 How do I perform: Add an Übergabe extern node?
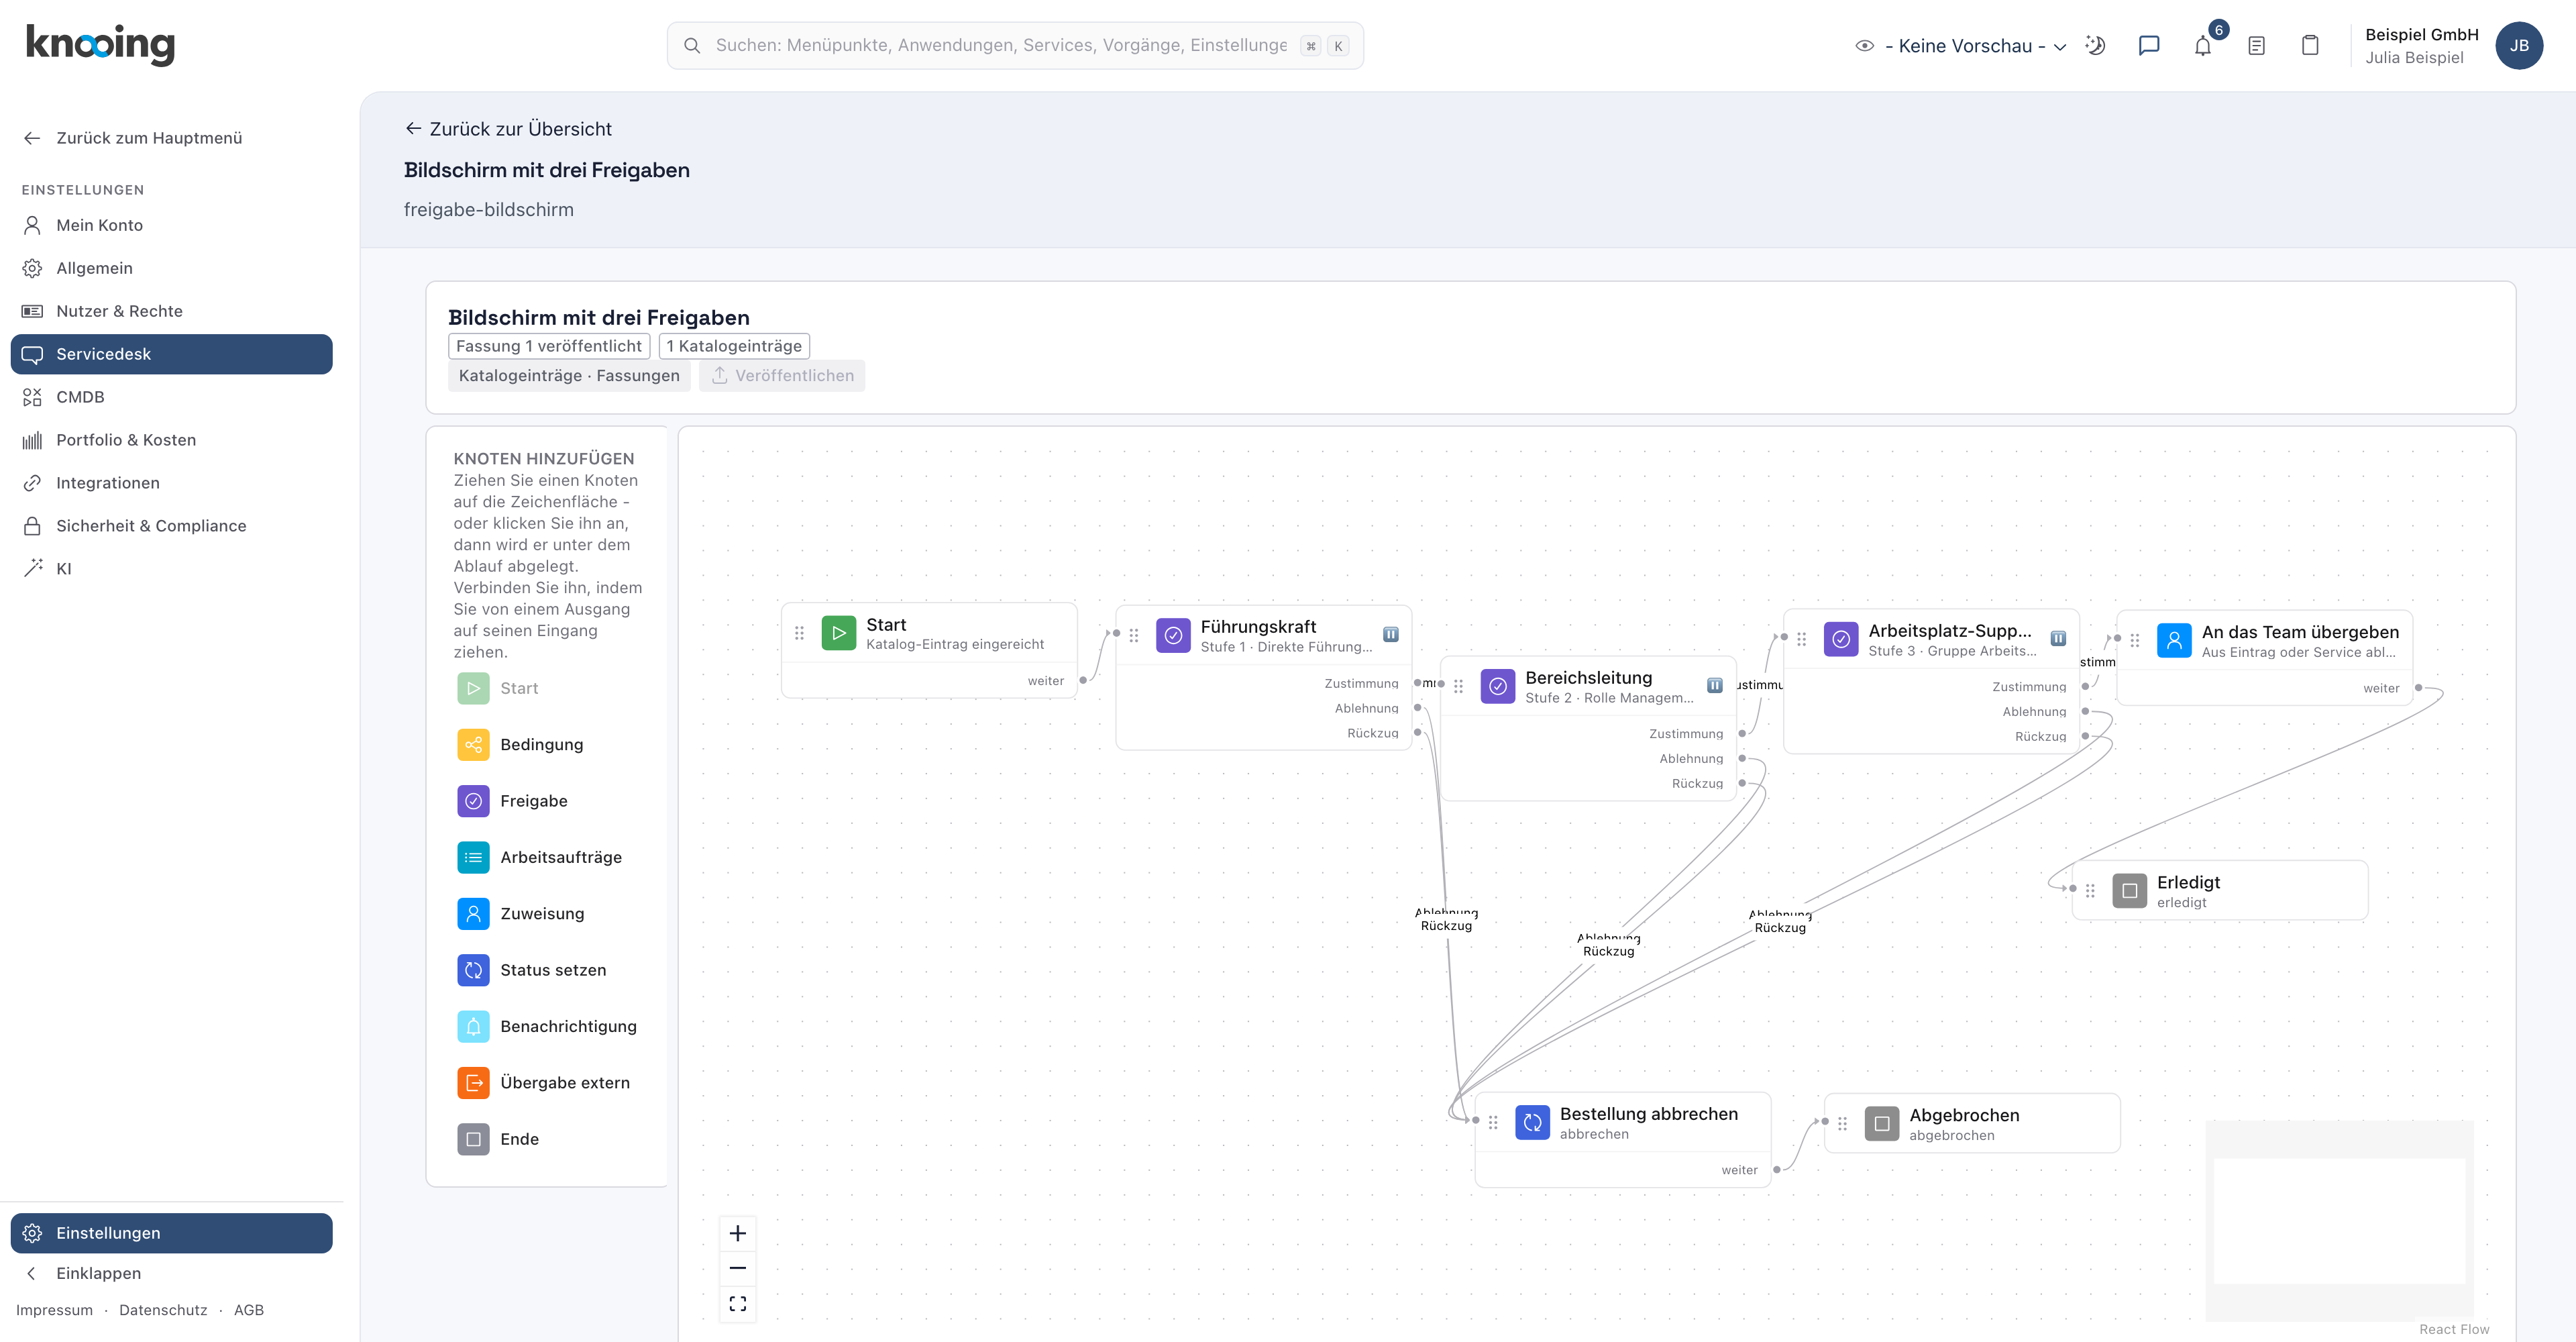click(x=547, y=1083)
